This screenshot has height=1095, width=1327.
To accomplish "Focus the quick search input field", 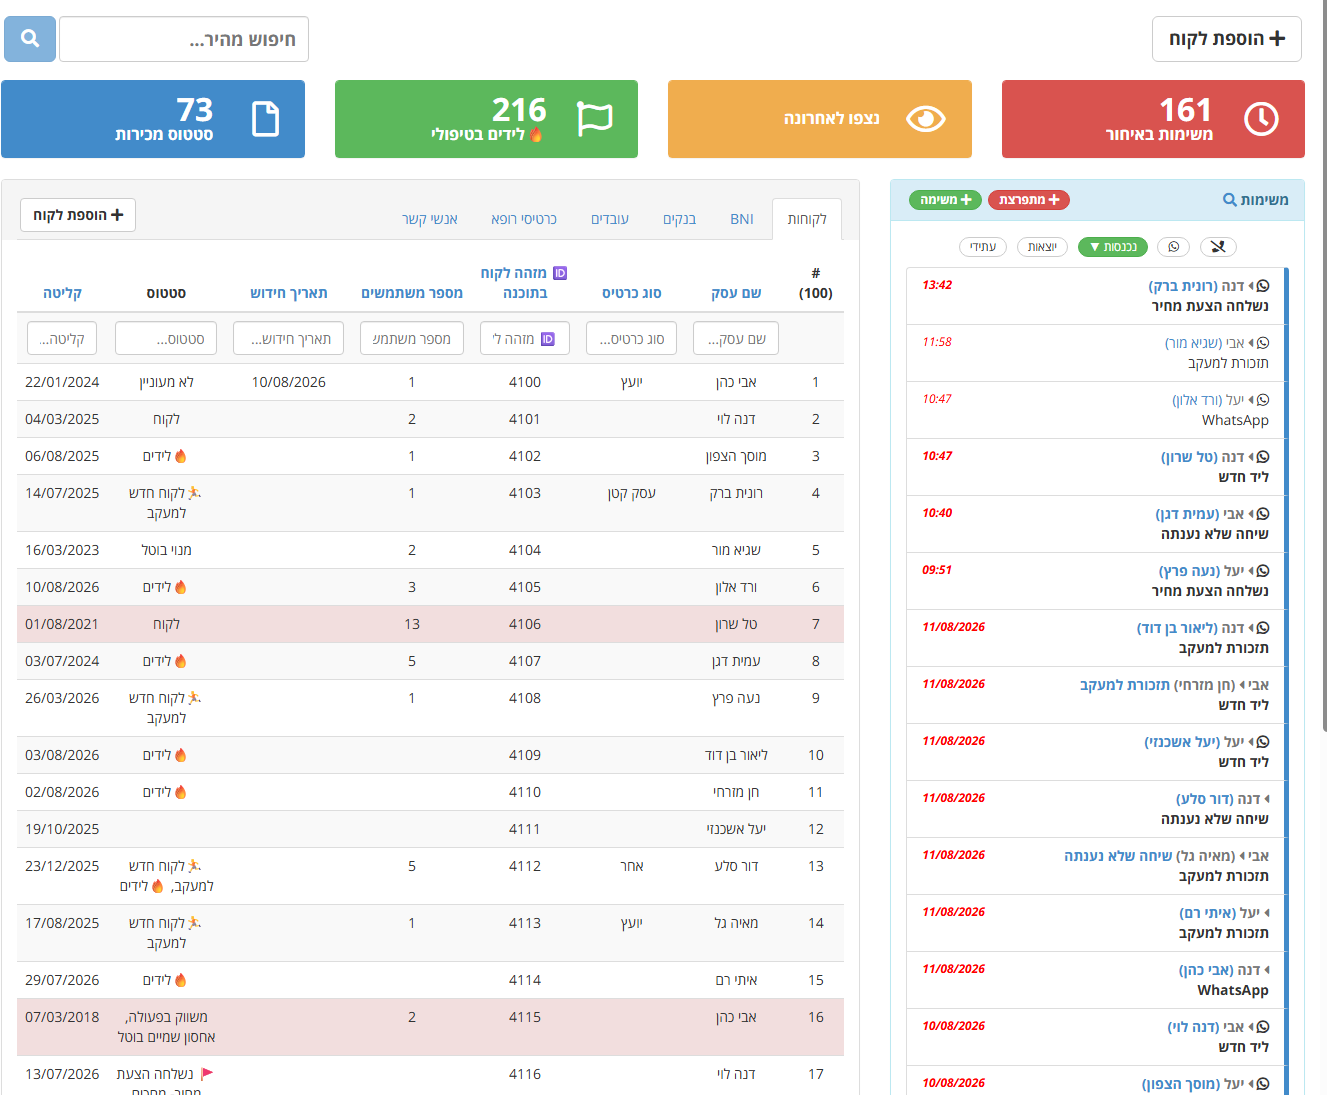I will pos(184,39).
